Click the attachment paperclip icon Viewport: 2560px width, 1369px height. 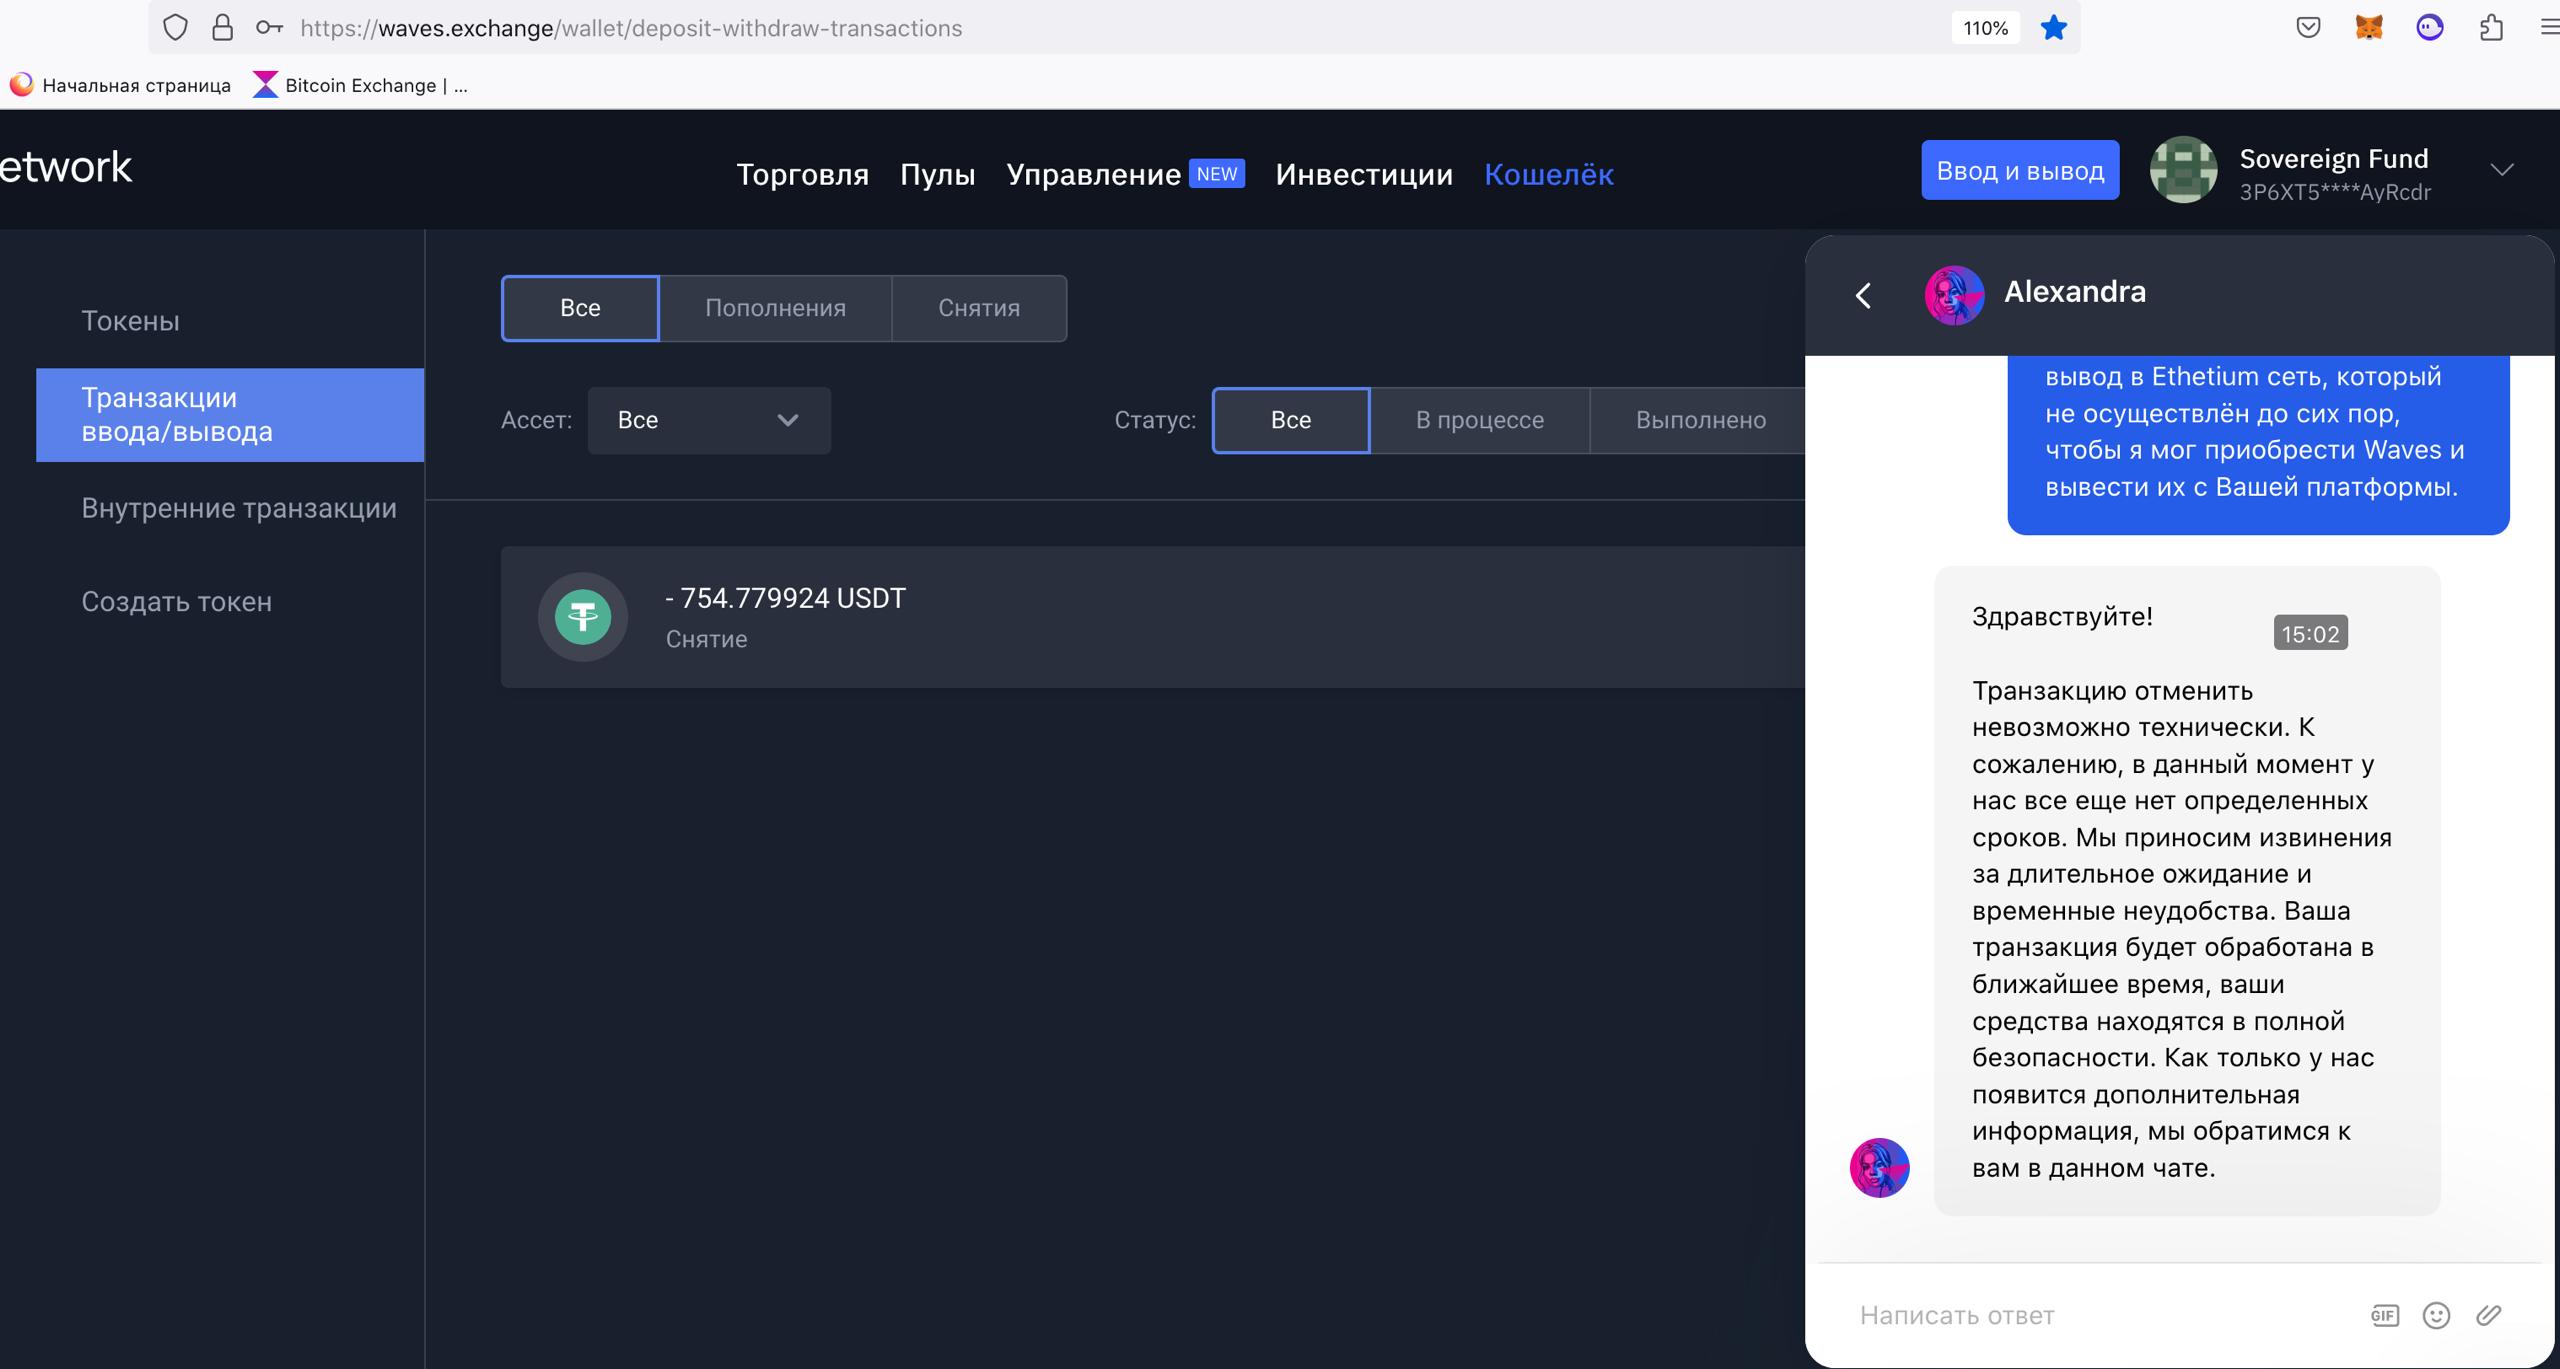tap(2488, 1315)
